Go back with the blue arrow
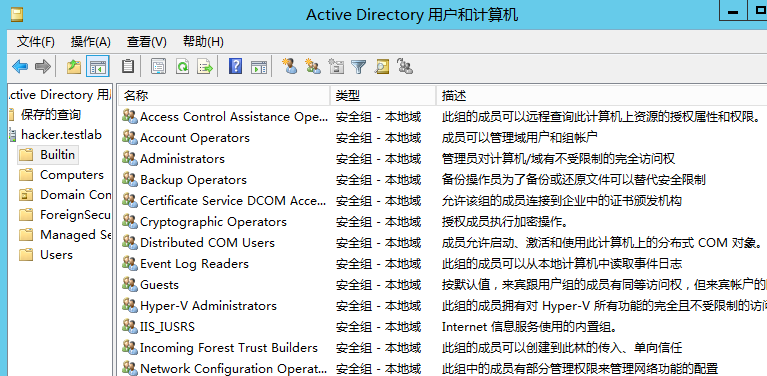 [20, 66]
